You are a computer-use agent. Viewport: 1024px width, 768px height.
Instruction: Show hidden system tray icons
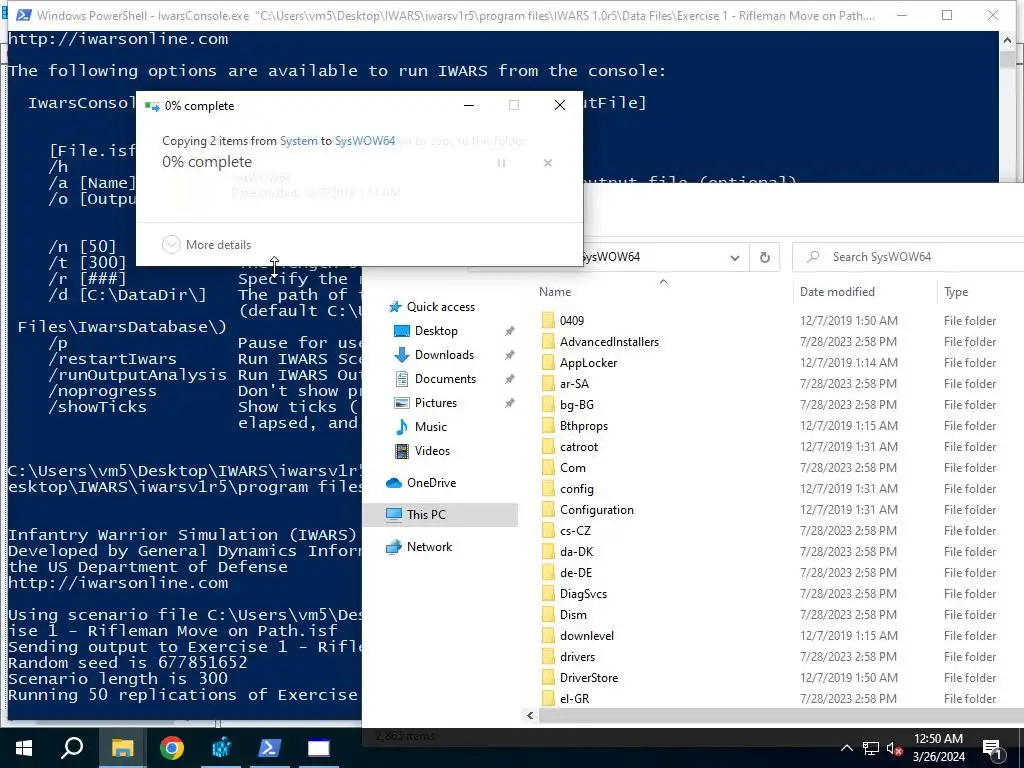pos(846,748)
